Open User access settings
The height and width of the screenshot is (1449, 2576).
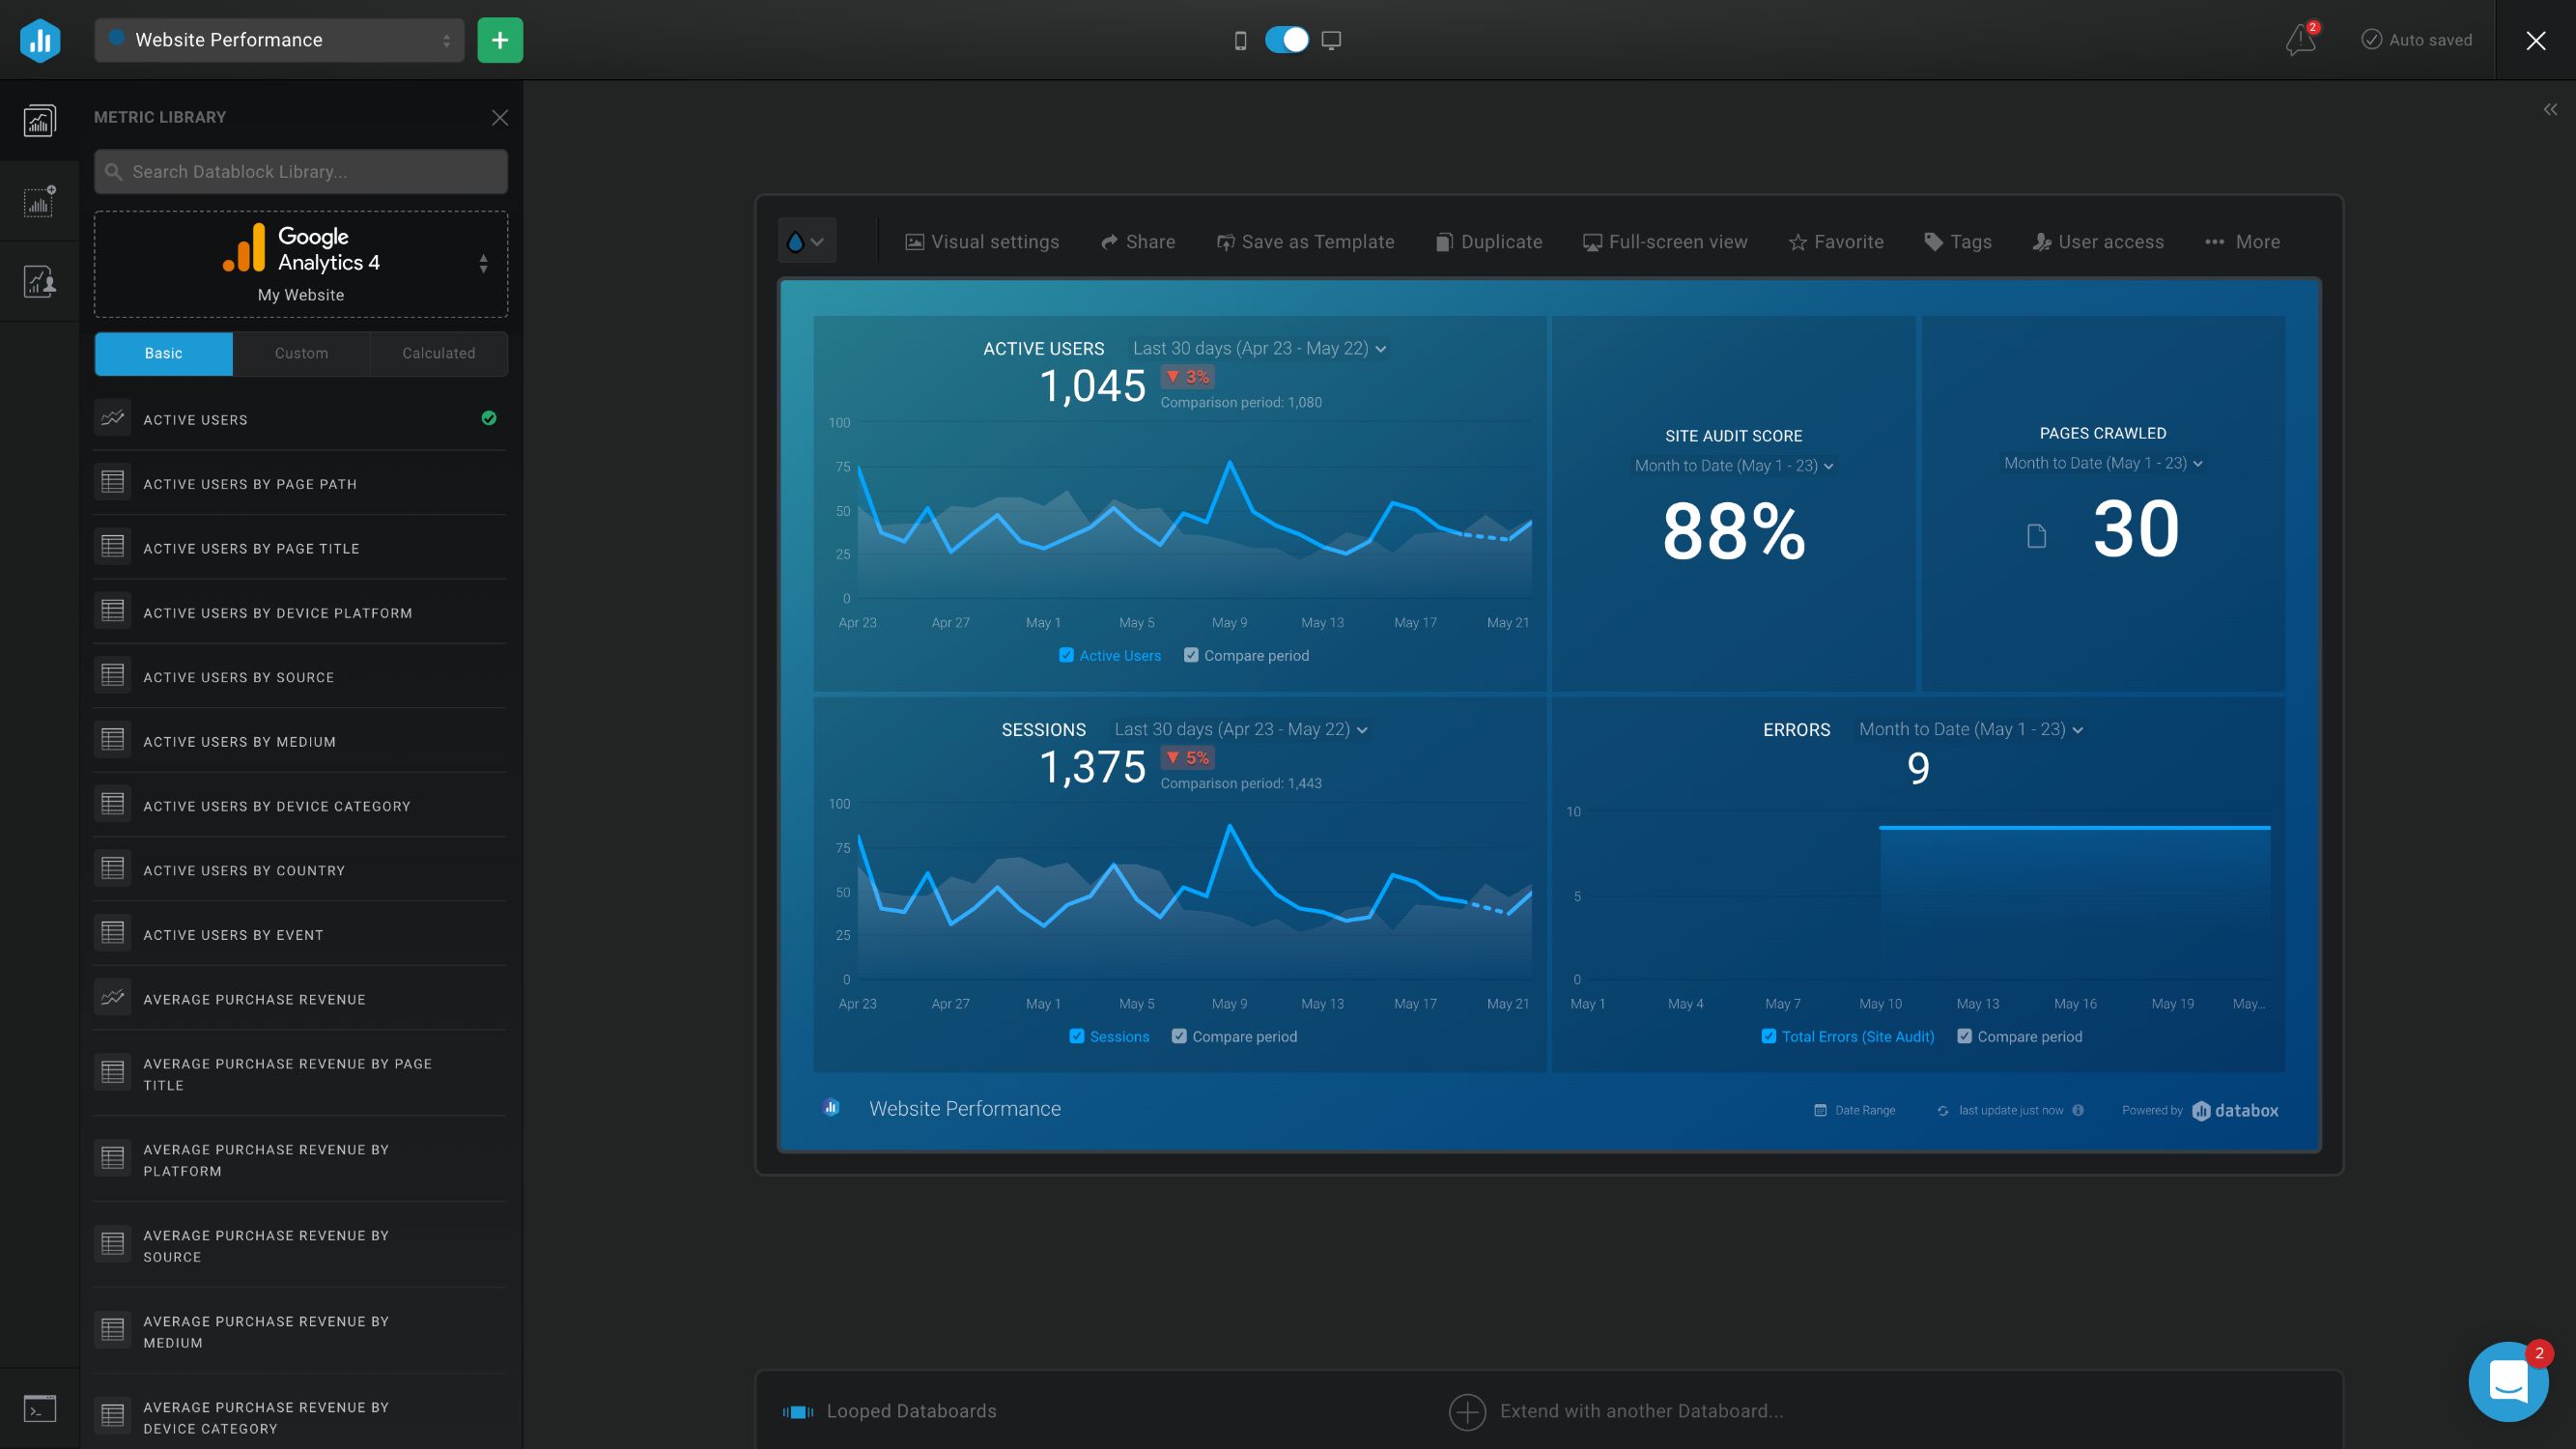tap(2098, 241)
